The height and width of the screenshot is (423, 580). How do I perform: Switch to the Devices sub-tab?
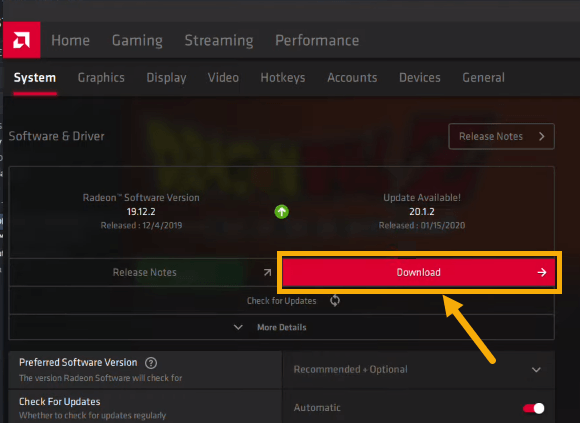(x=420, y=78)
